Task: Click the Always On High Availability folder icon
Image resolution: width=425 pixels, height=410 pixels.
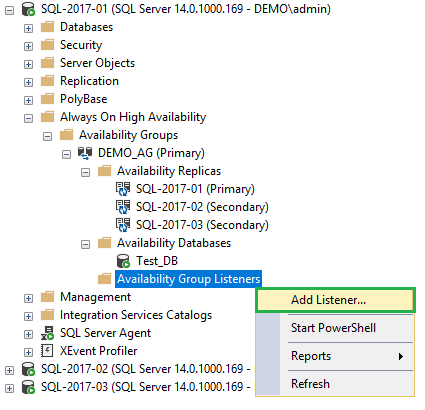Action: [x=47, y=117]
